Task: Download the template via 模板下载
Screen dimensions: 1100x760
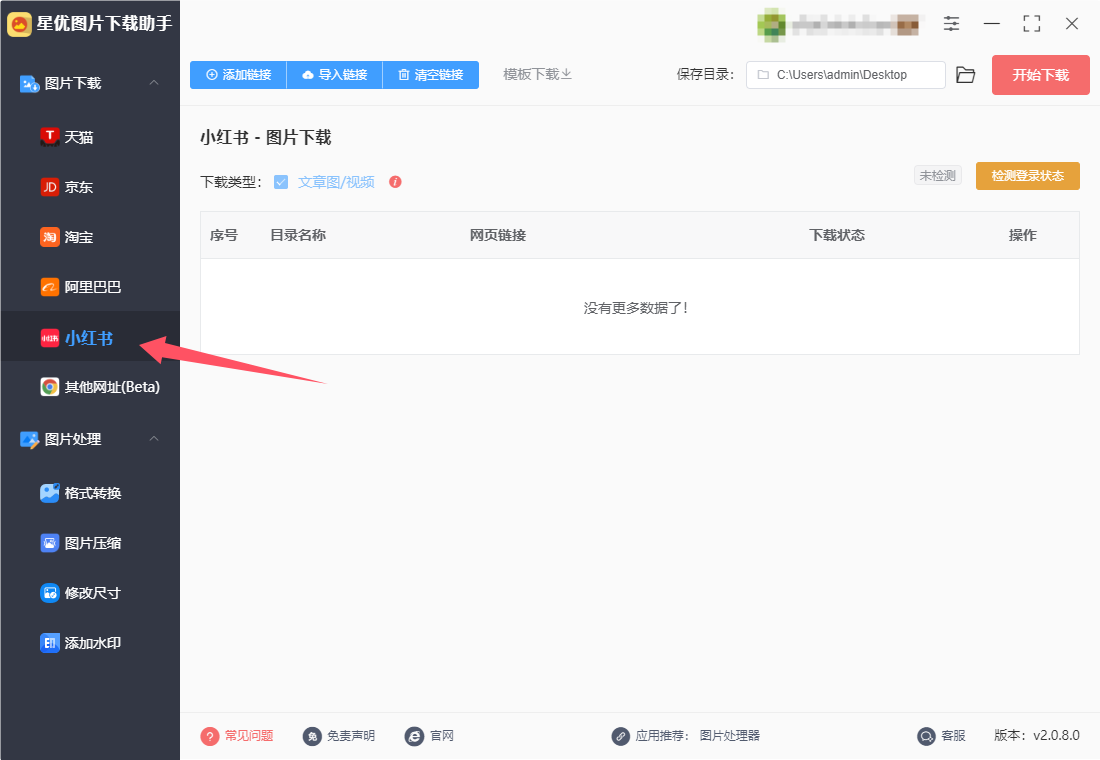Action: pos(537,74)
